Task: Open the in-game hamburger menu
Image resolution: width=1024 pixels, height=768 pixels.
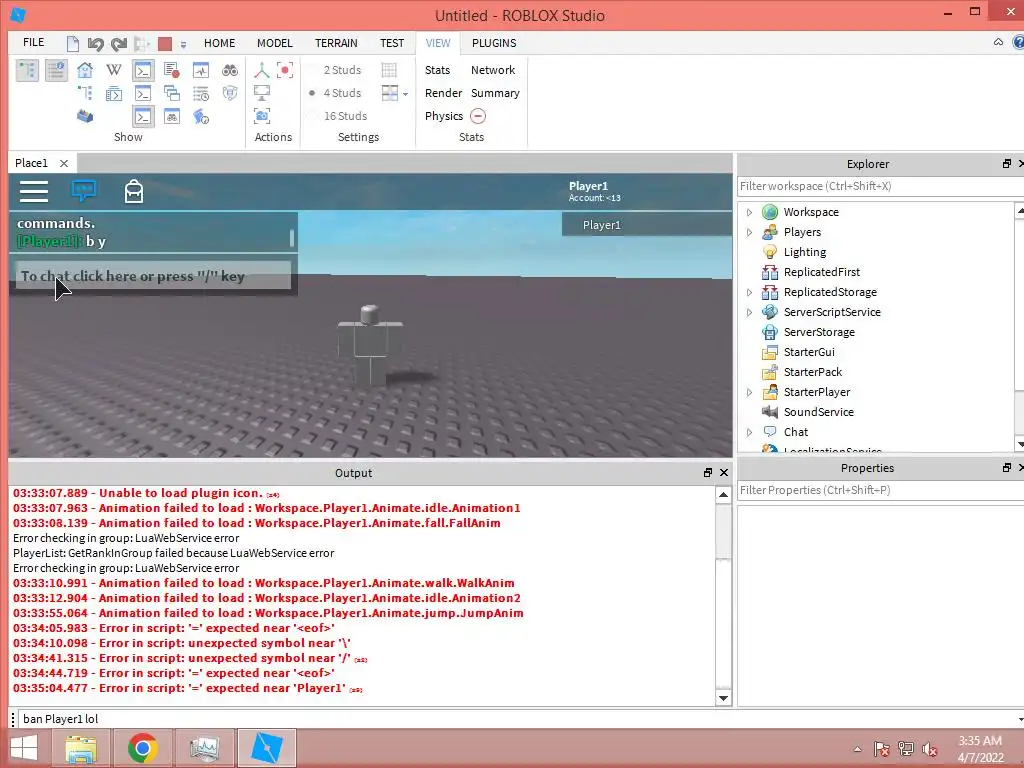Action: (34, 191)
